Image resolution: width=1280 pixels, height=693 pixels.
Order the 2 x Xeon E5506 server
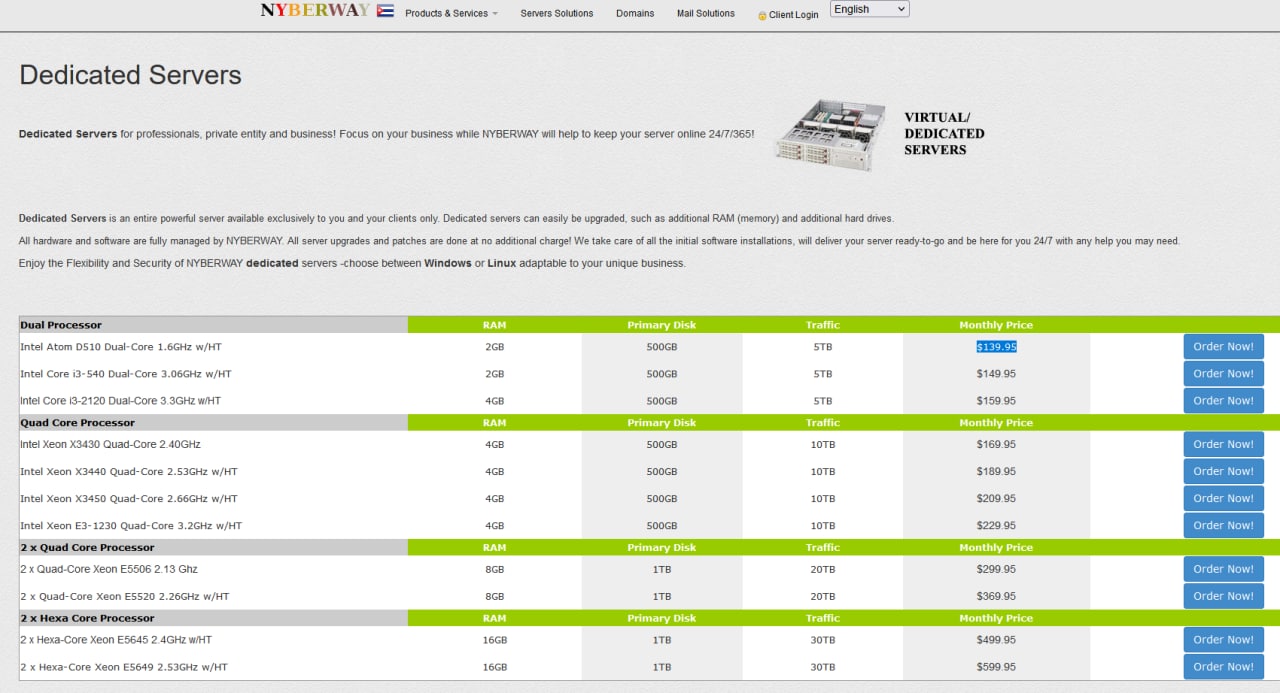pyautogui.click(x=1223, y=569)
